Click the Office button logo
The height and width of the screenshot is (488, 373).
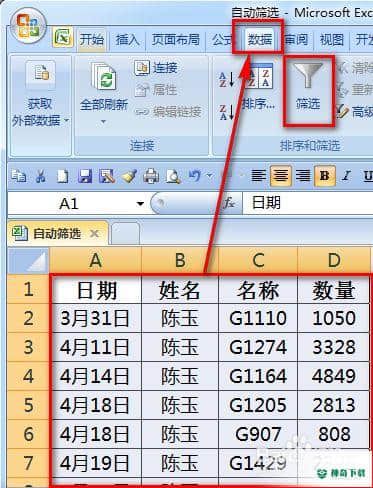click(x=28, y=26)
